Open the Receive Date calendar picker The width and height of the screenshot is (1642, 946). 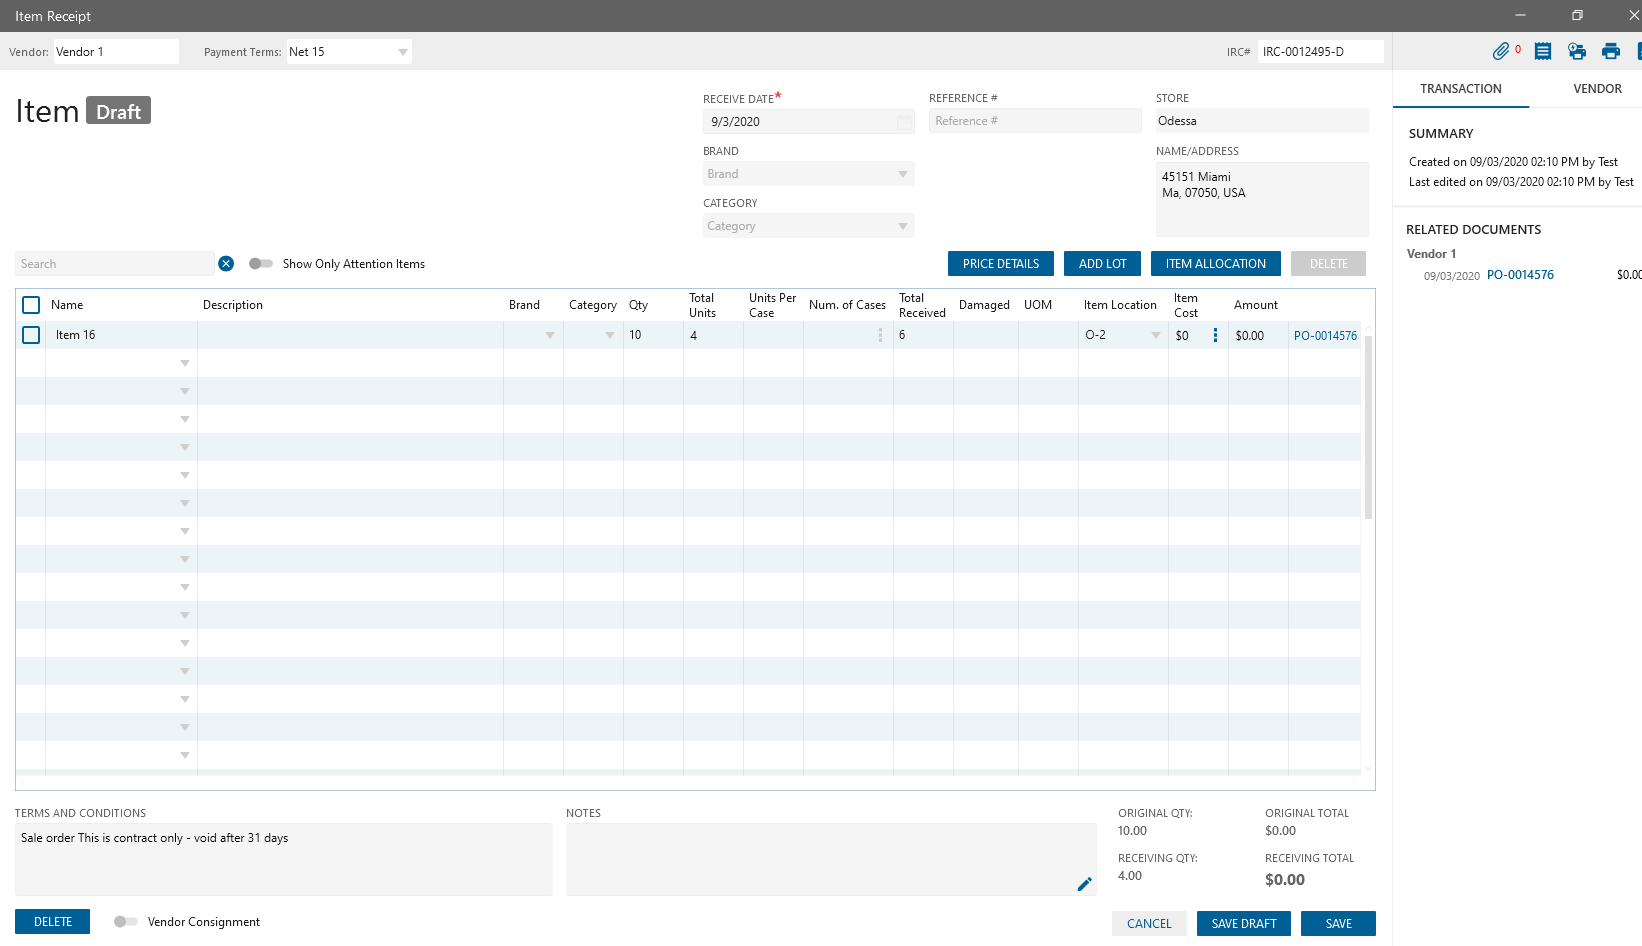(904, 122)
